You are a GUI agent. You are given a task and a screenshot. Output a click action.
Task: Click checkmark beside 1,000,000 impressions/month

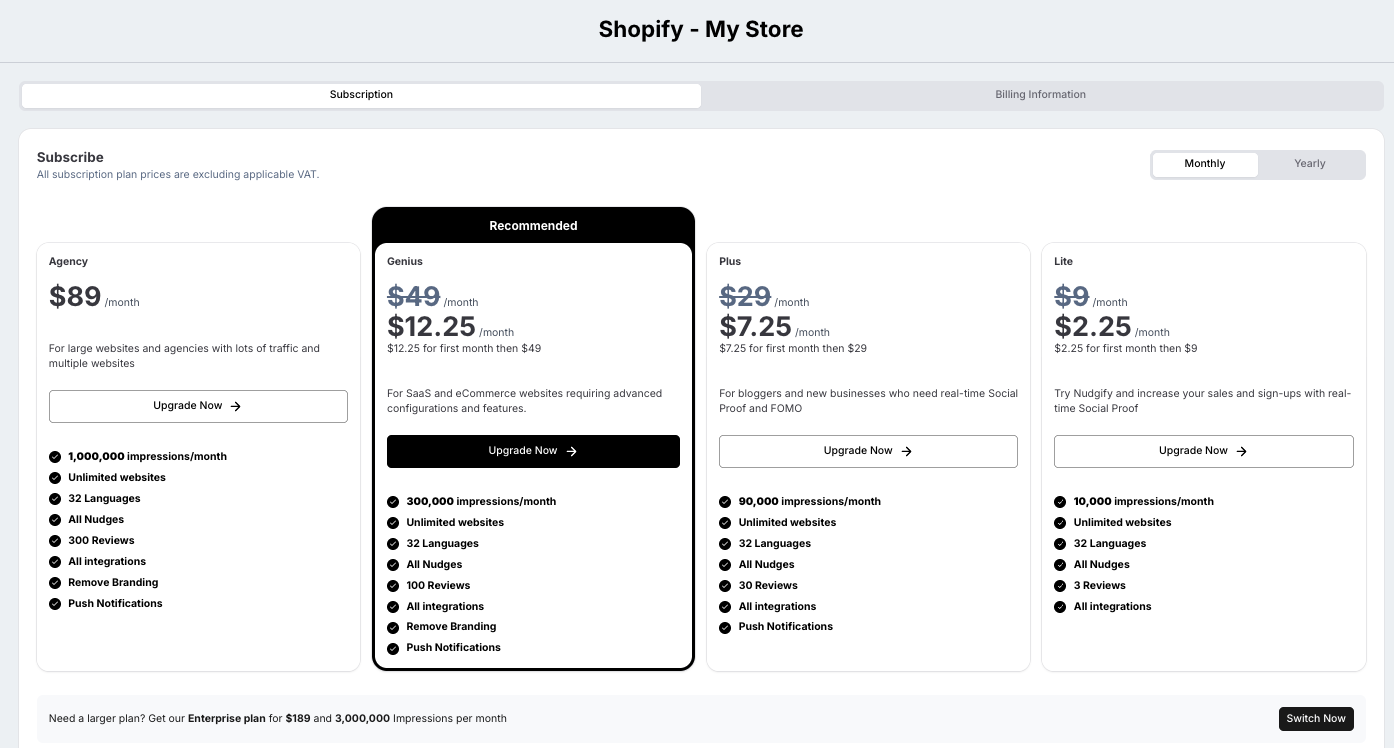[55, 457]
